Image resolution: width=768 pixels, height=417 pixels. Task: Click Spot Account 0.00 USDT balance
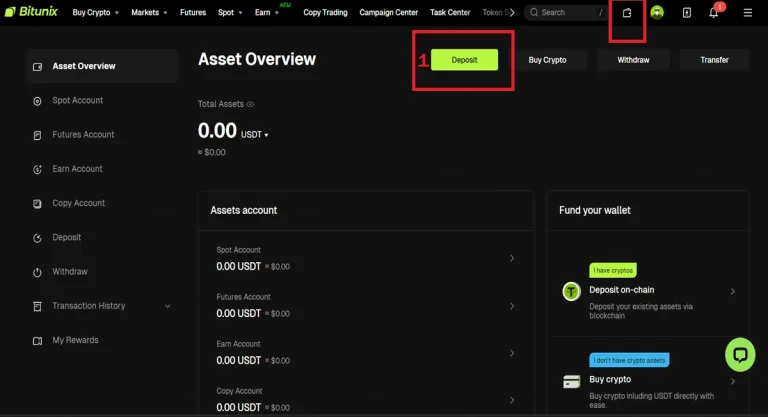coord(239,267)
